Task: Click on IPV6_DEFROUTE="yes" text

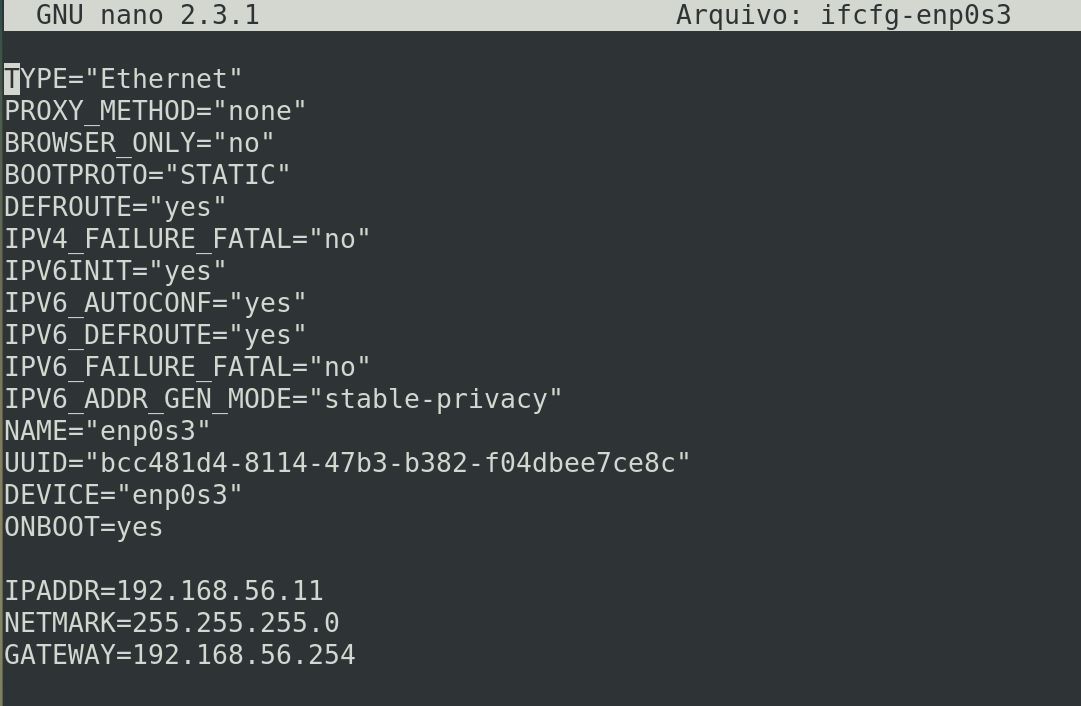Action: click(155, 335)
